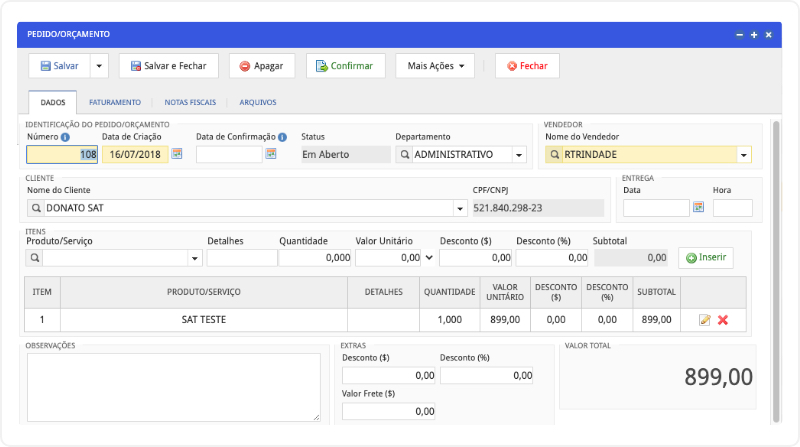This screenshot has width=800, height=447.
Task: Open Nome do Cliente dropdown list
Action: pos(460,208)
